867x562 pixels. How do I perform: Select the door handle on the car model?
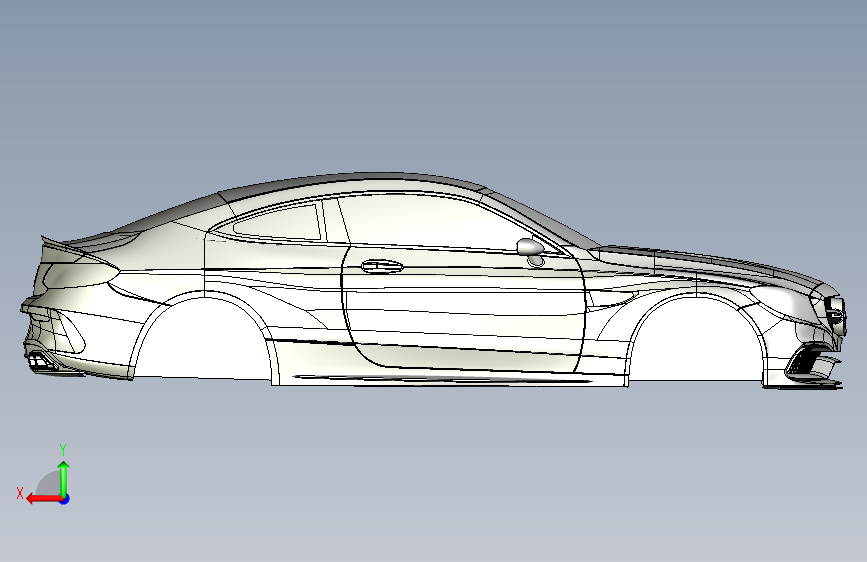pyautogui.click(x=382, y=267)
